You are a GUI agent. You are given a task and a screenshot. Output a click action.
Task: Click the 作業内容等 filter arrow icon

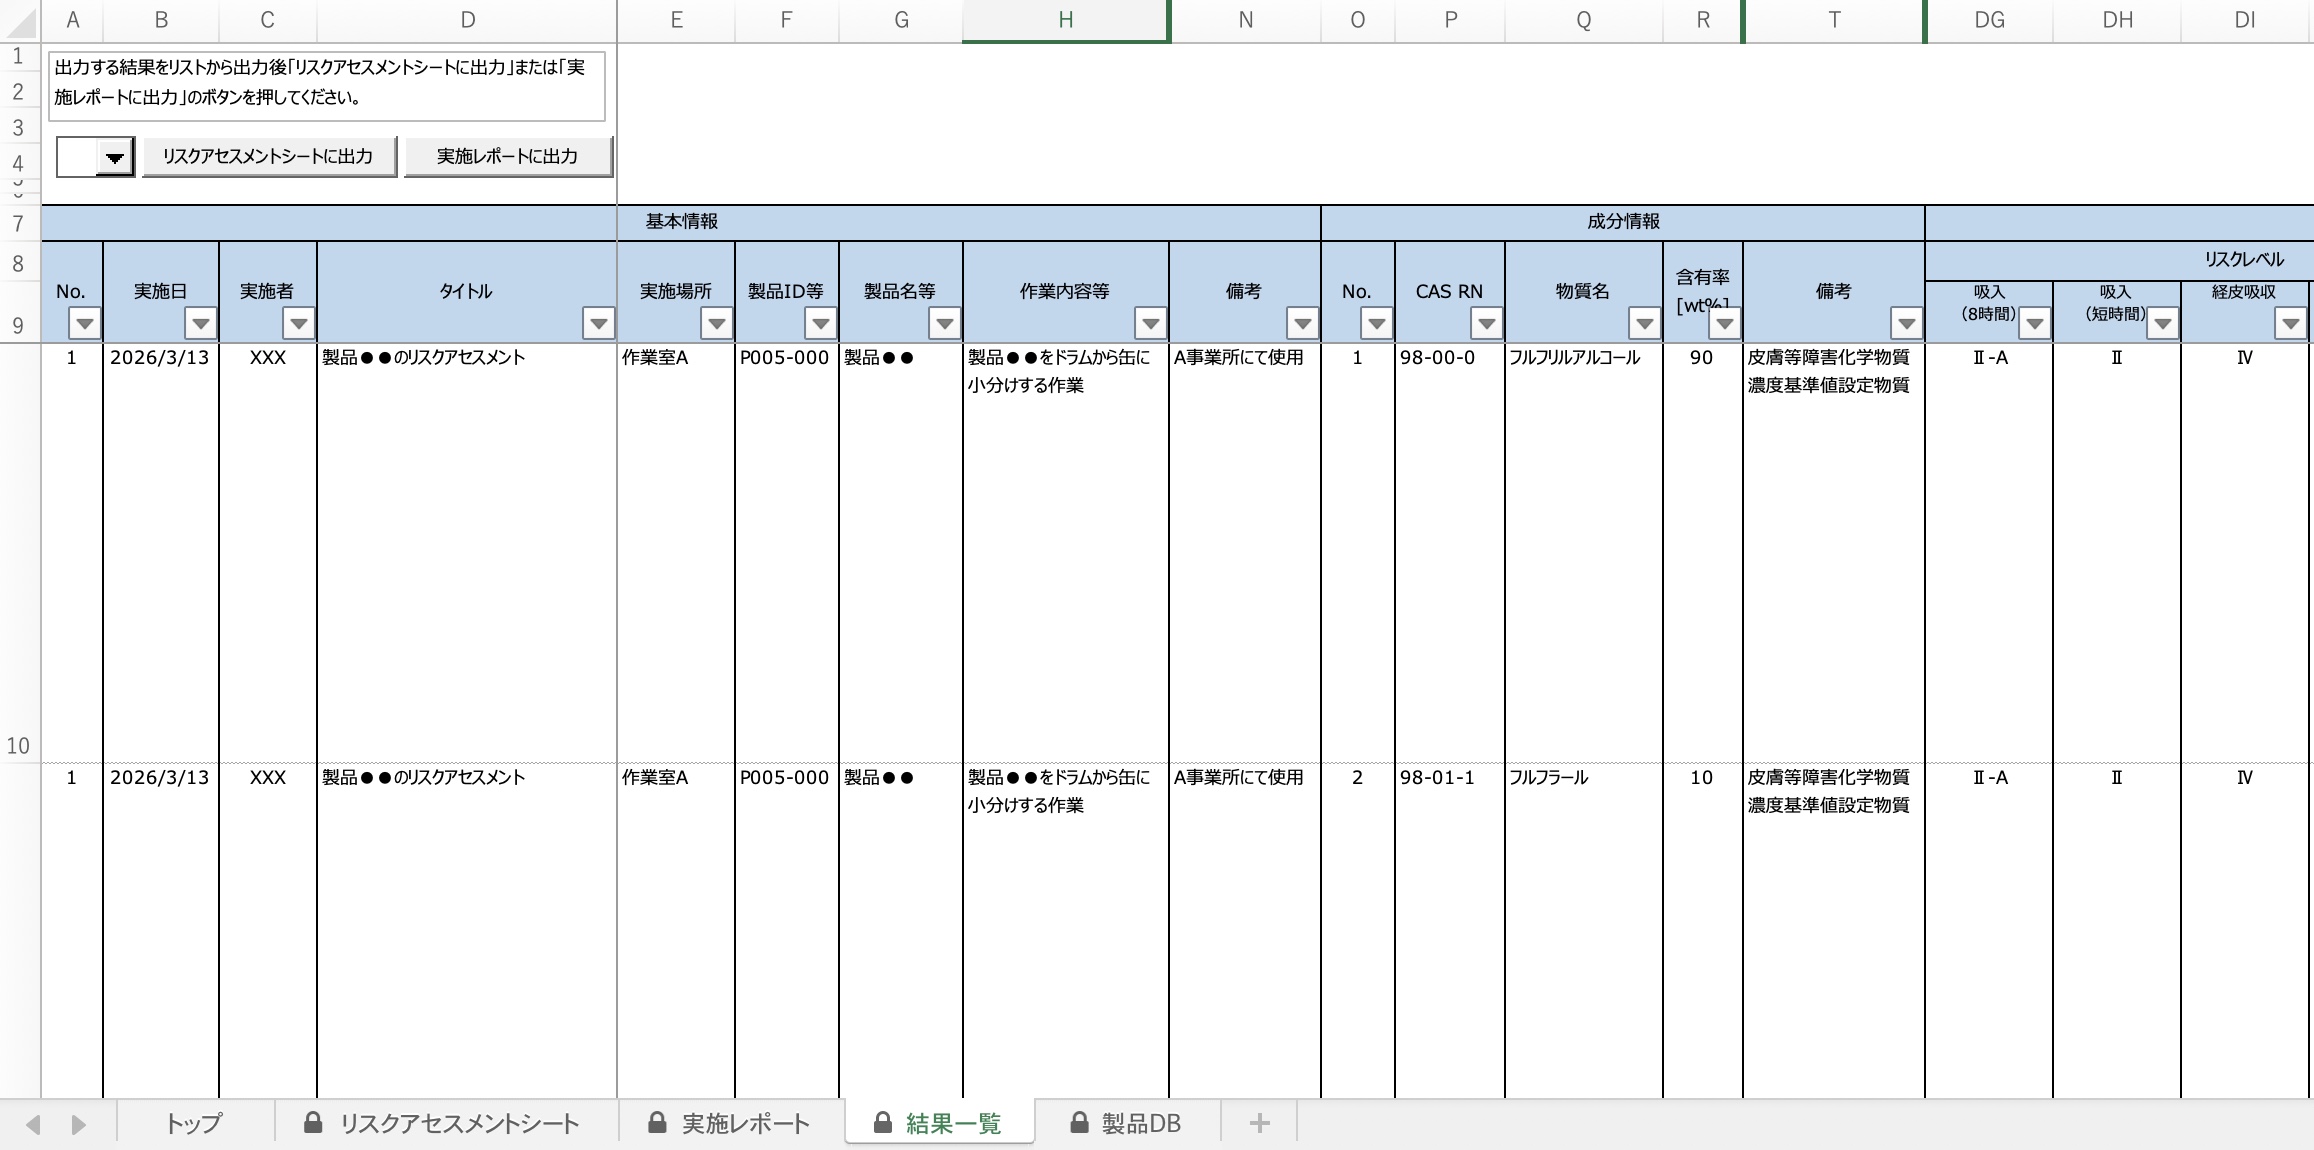point(1150,324)
